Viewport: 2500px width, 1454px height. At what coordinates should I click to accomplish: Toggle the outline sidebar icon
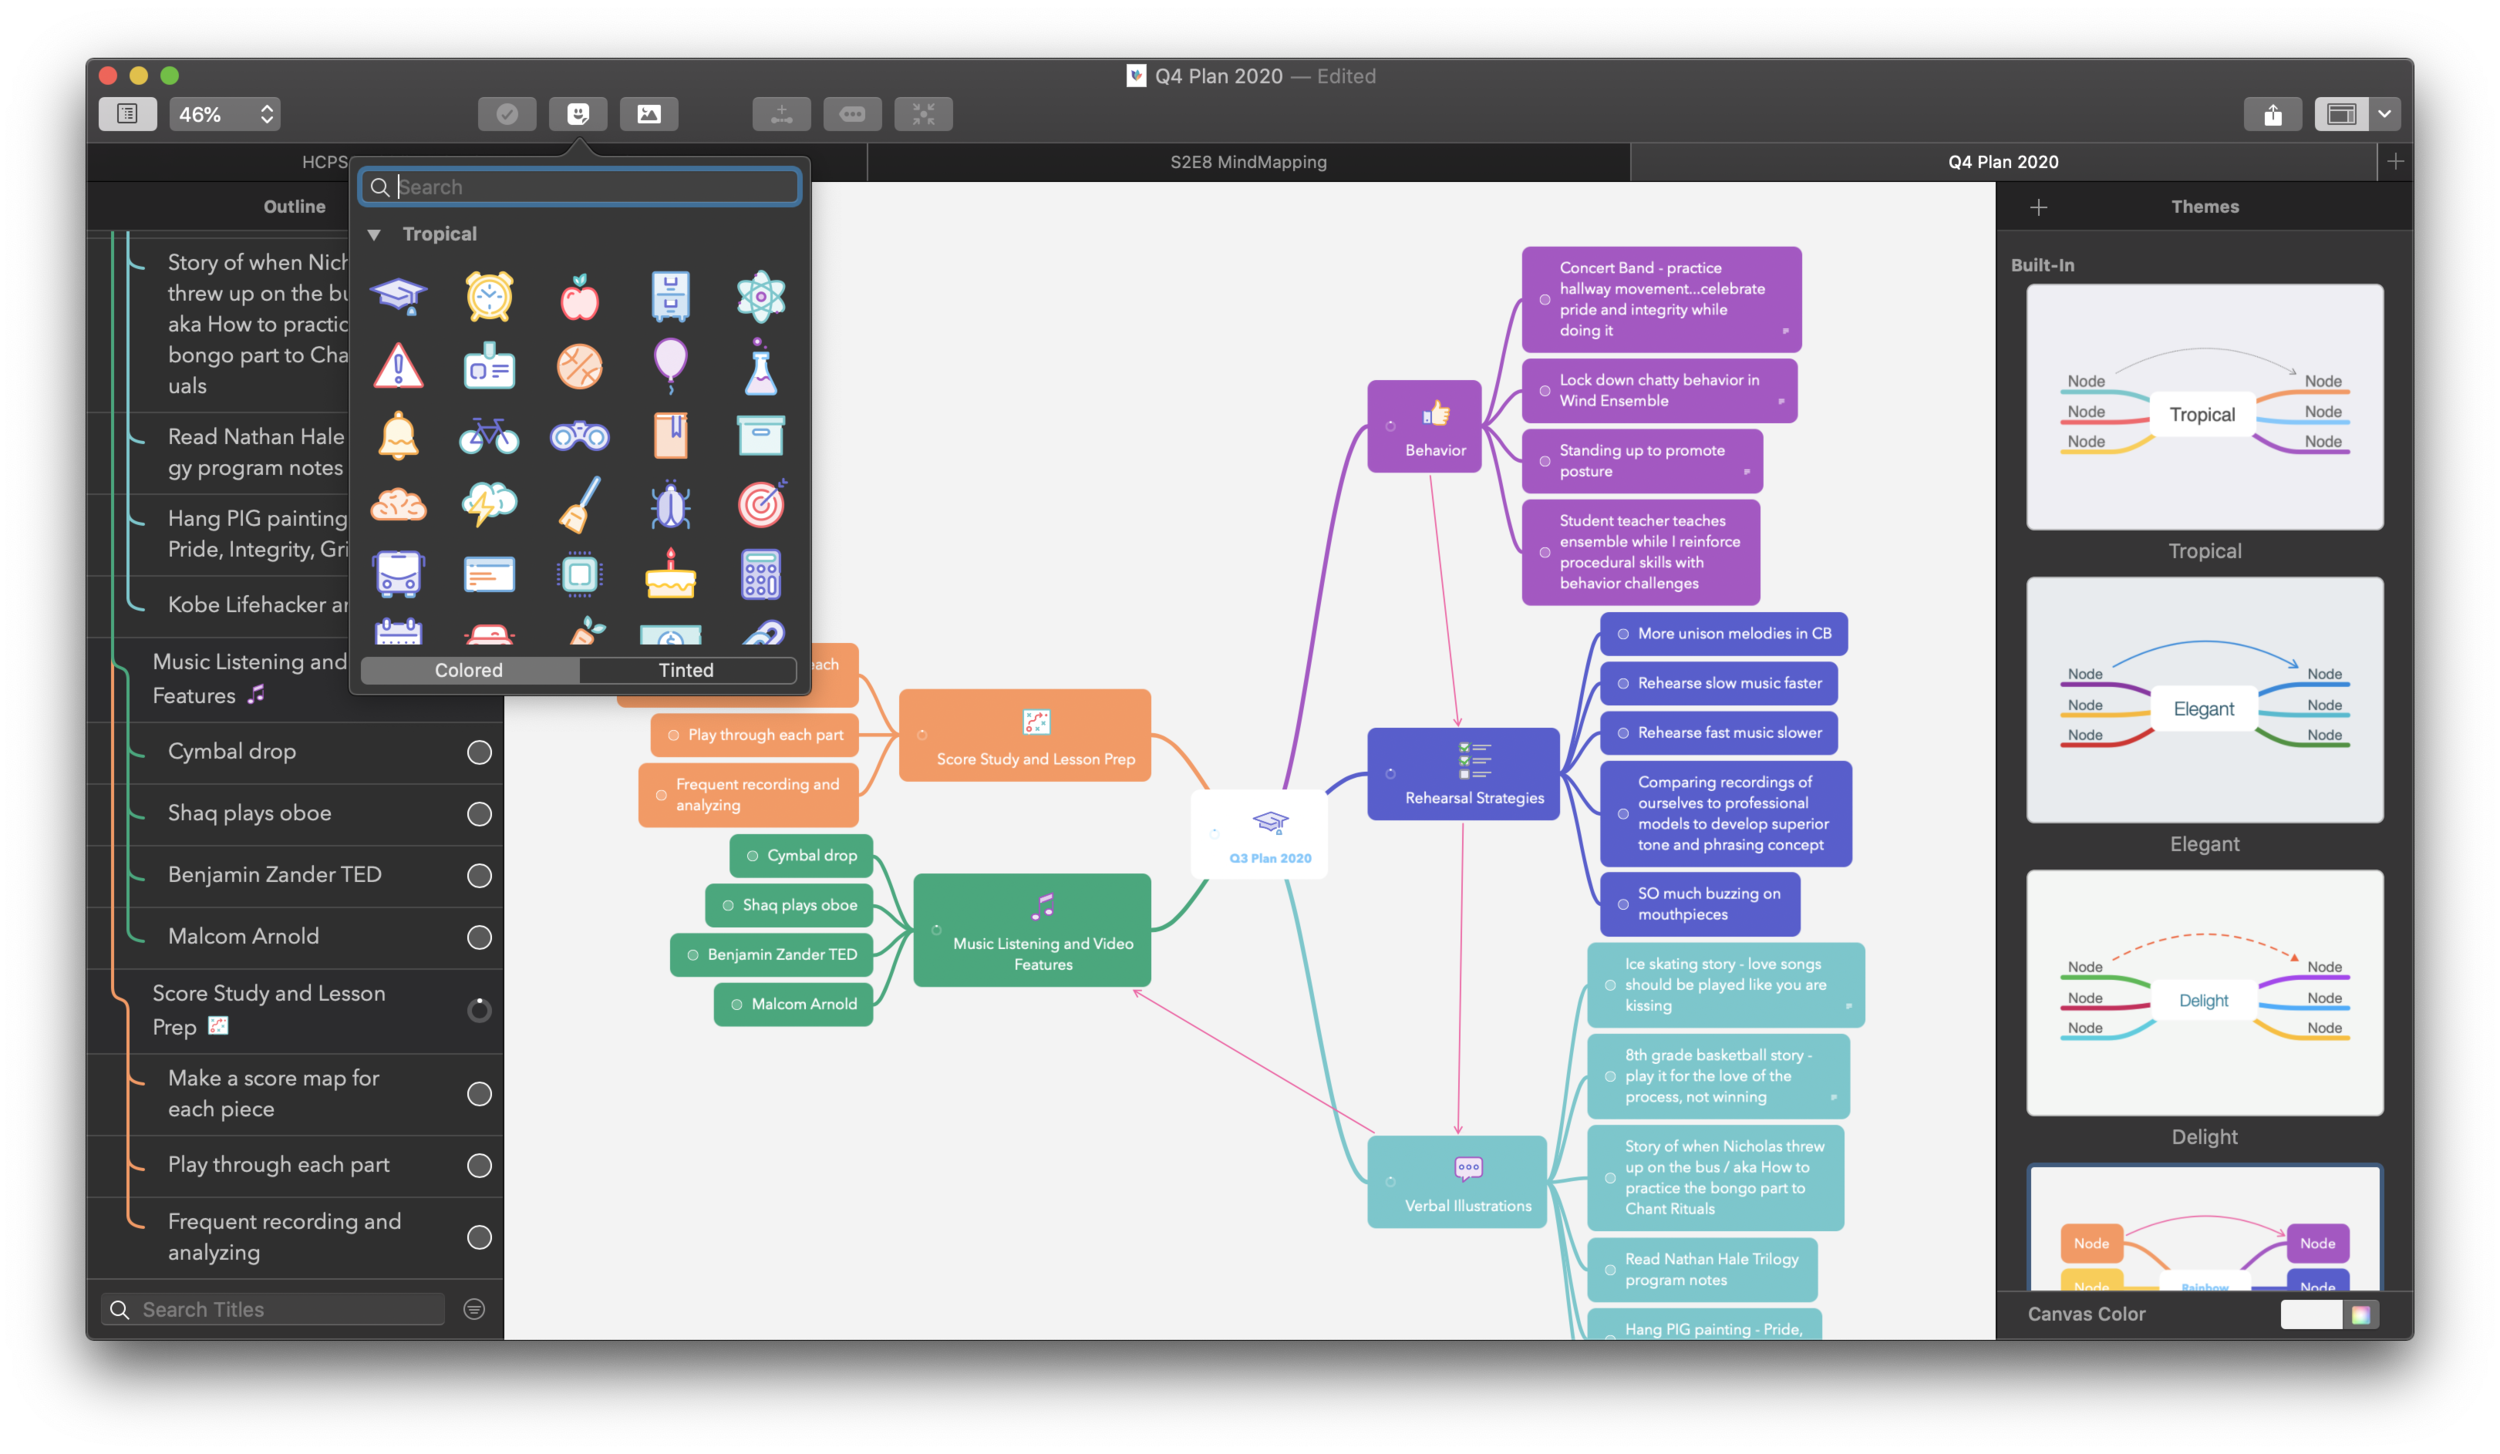click(x=126, y=114)
